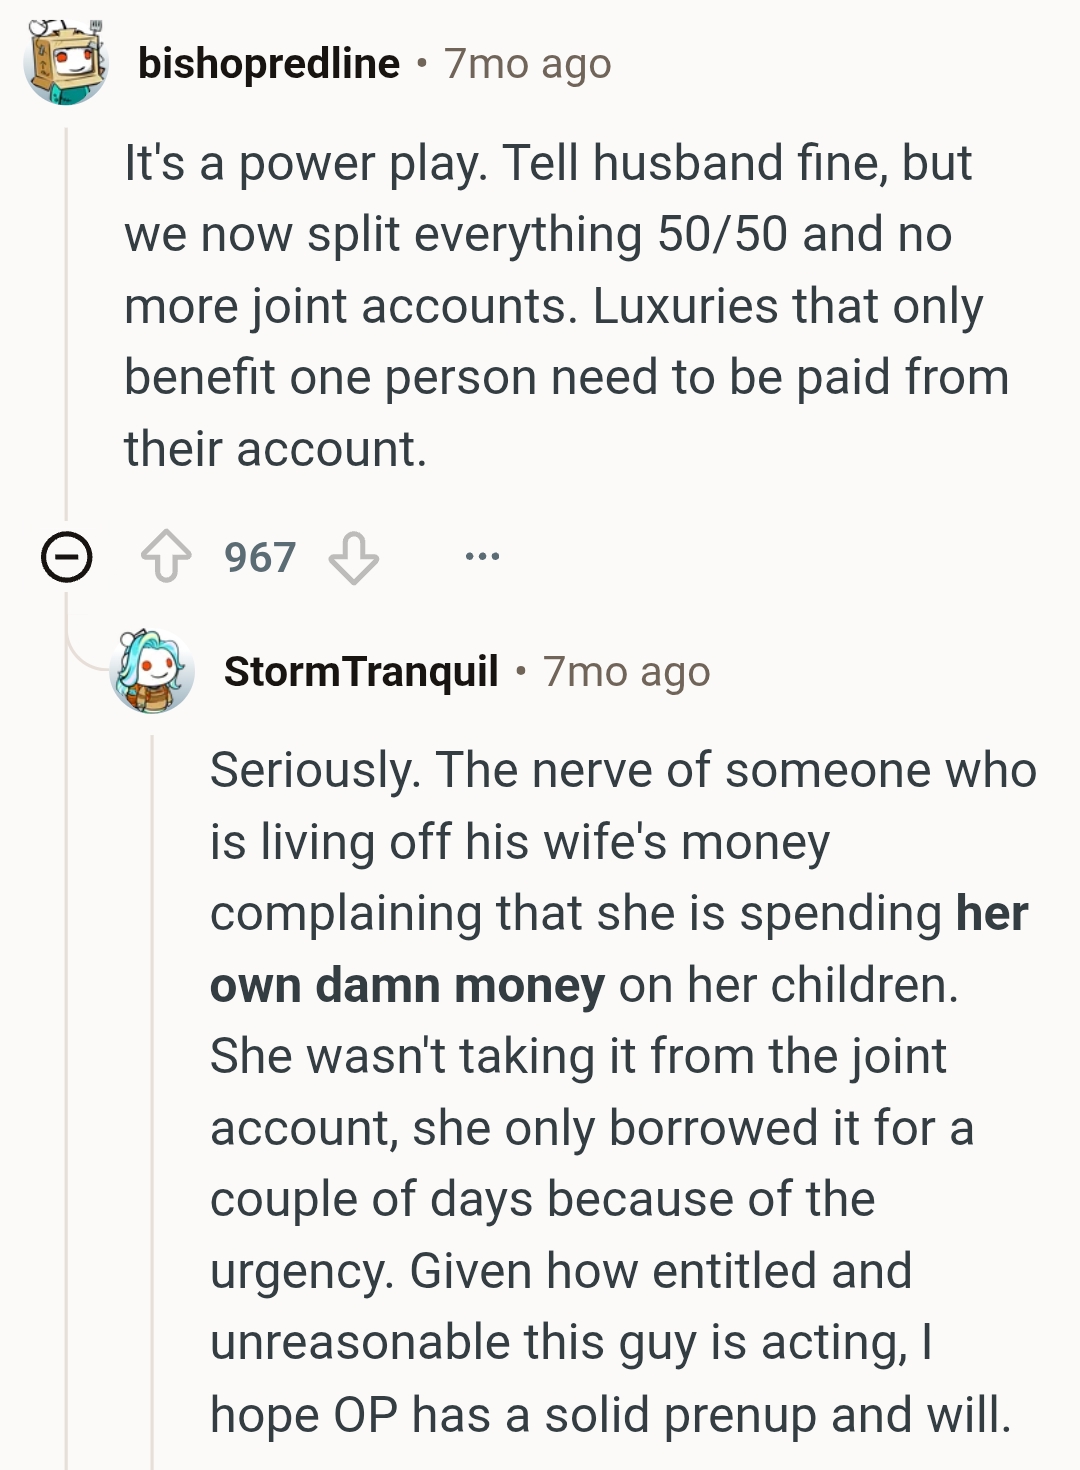
Task: Click the "It's a power play" sentence
Action: coord(304,163)
